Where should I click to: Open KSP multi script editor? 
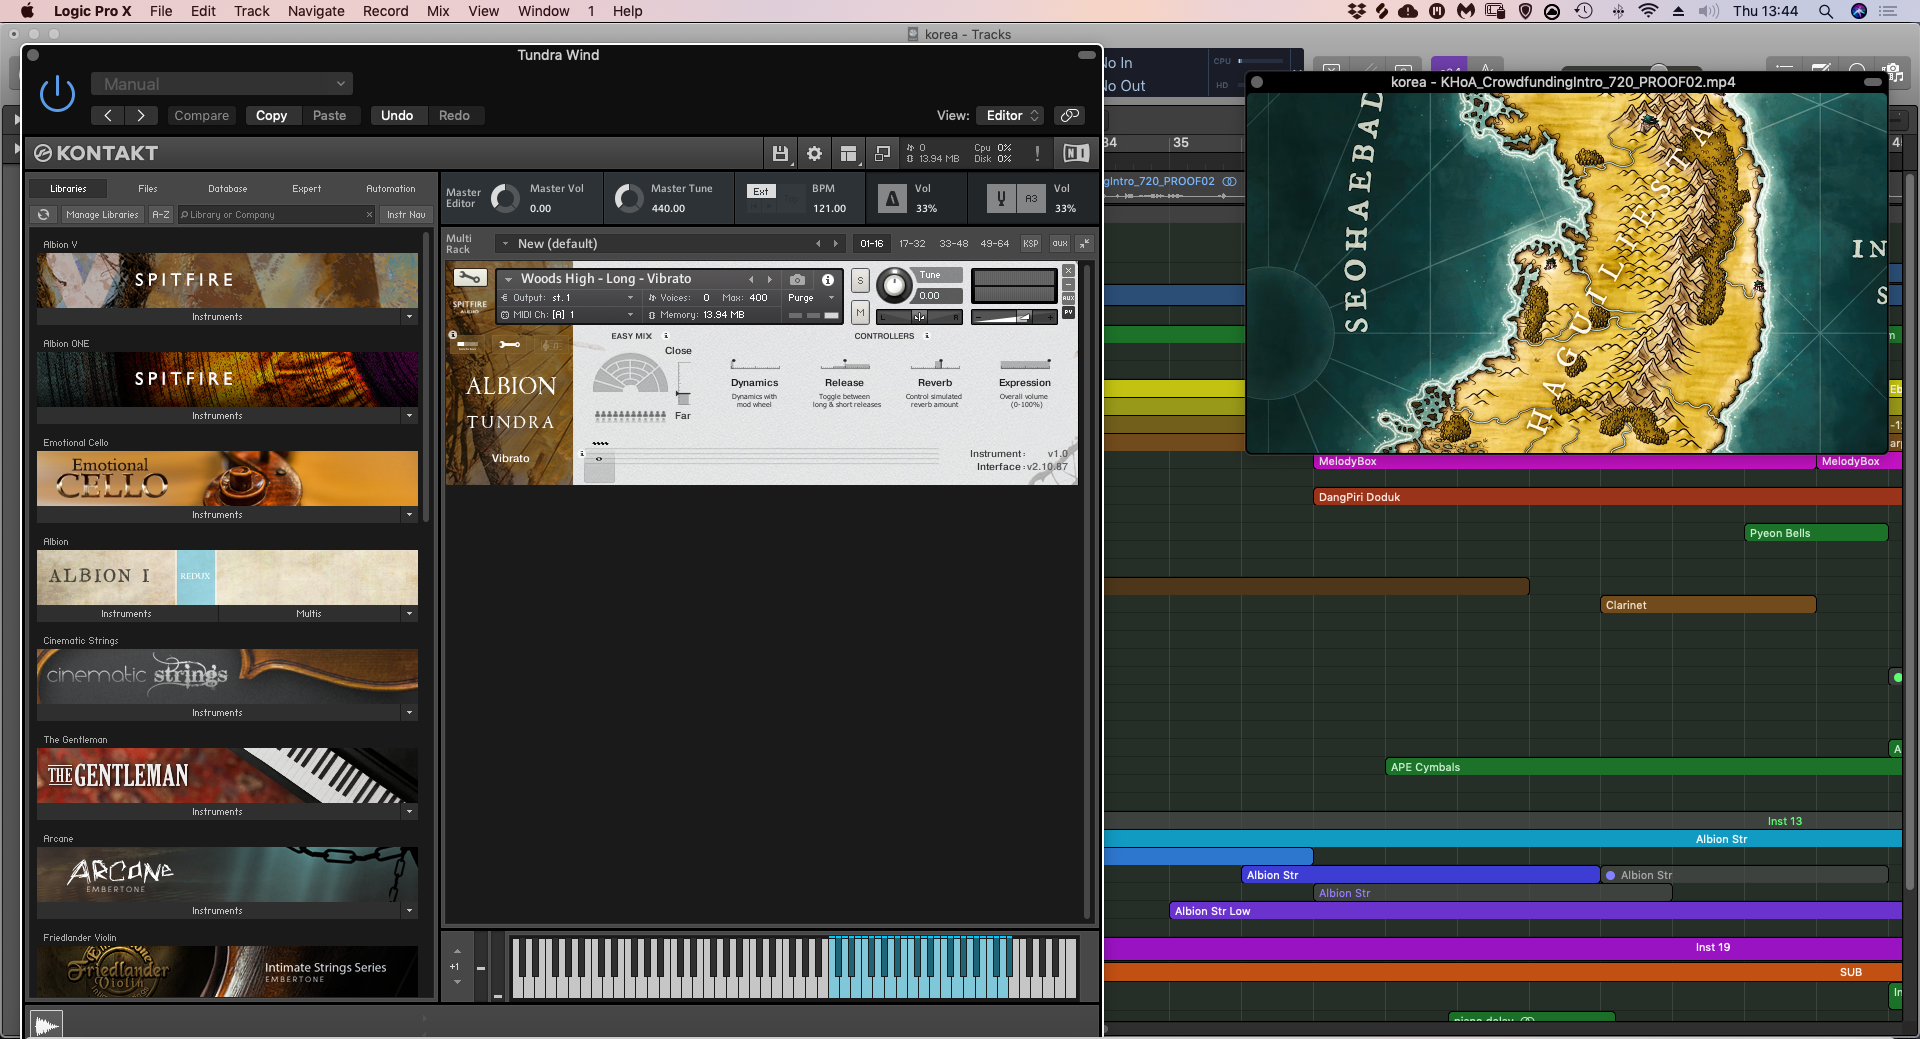1031,243
